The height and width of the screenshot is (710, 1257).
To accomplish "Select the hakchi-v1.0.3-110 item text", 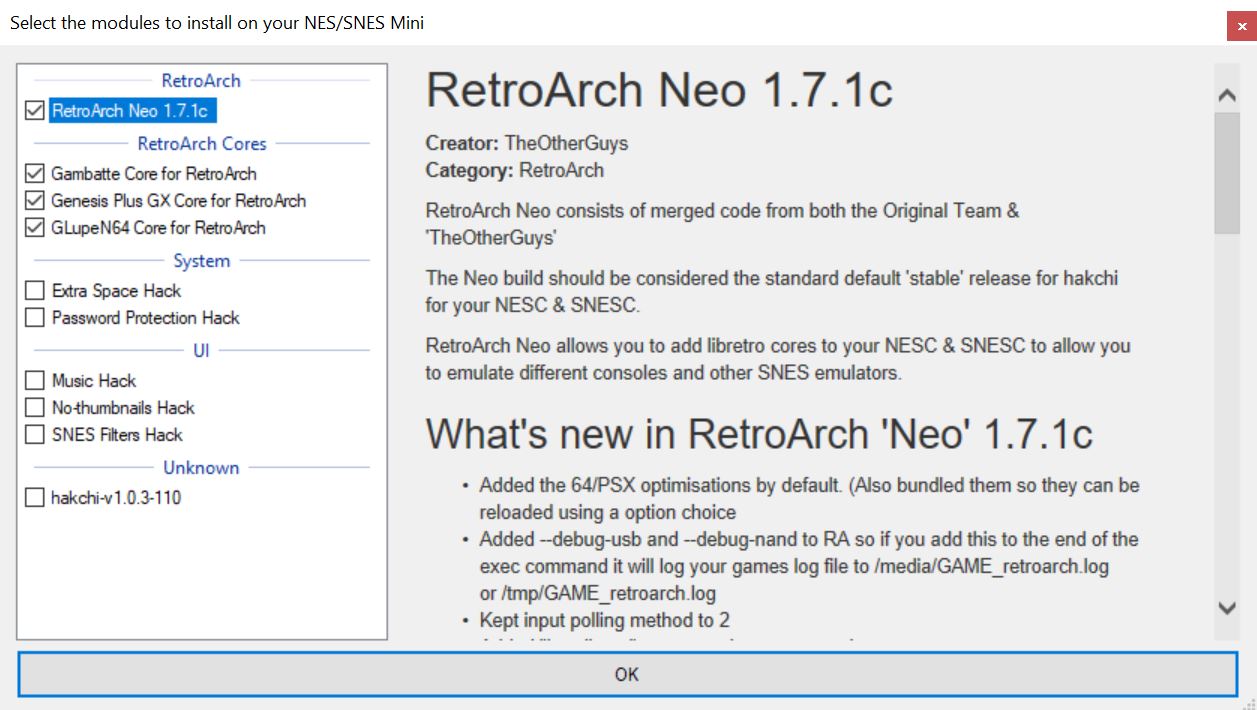I will (x=116, y=498).
